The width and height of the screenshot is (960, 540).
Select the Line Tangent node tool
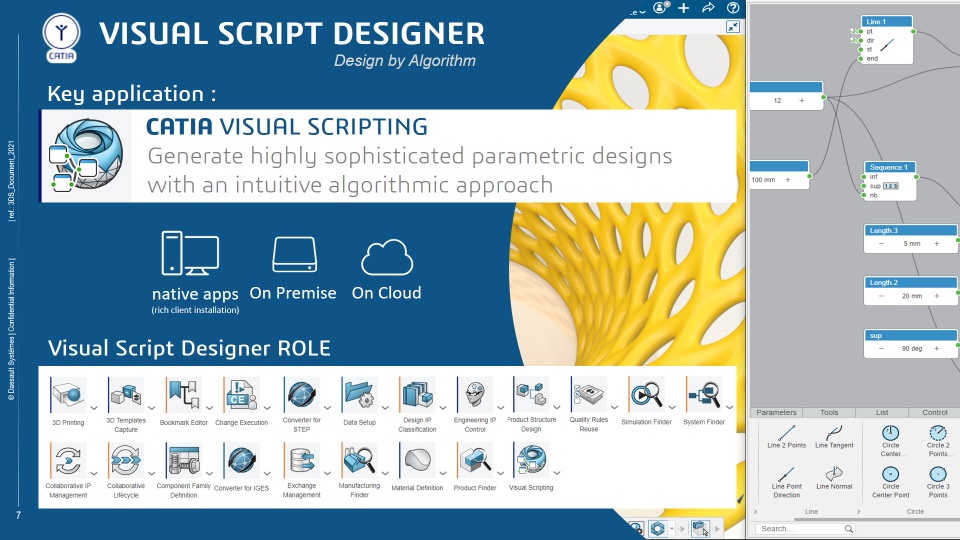pyautogui.click(x=834, y=437)
